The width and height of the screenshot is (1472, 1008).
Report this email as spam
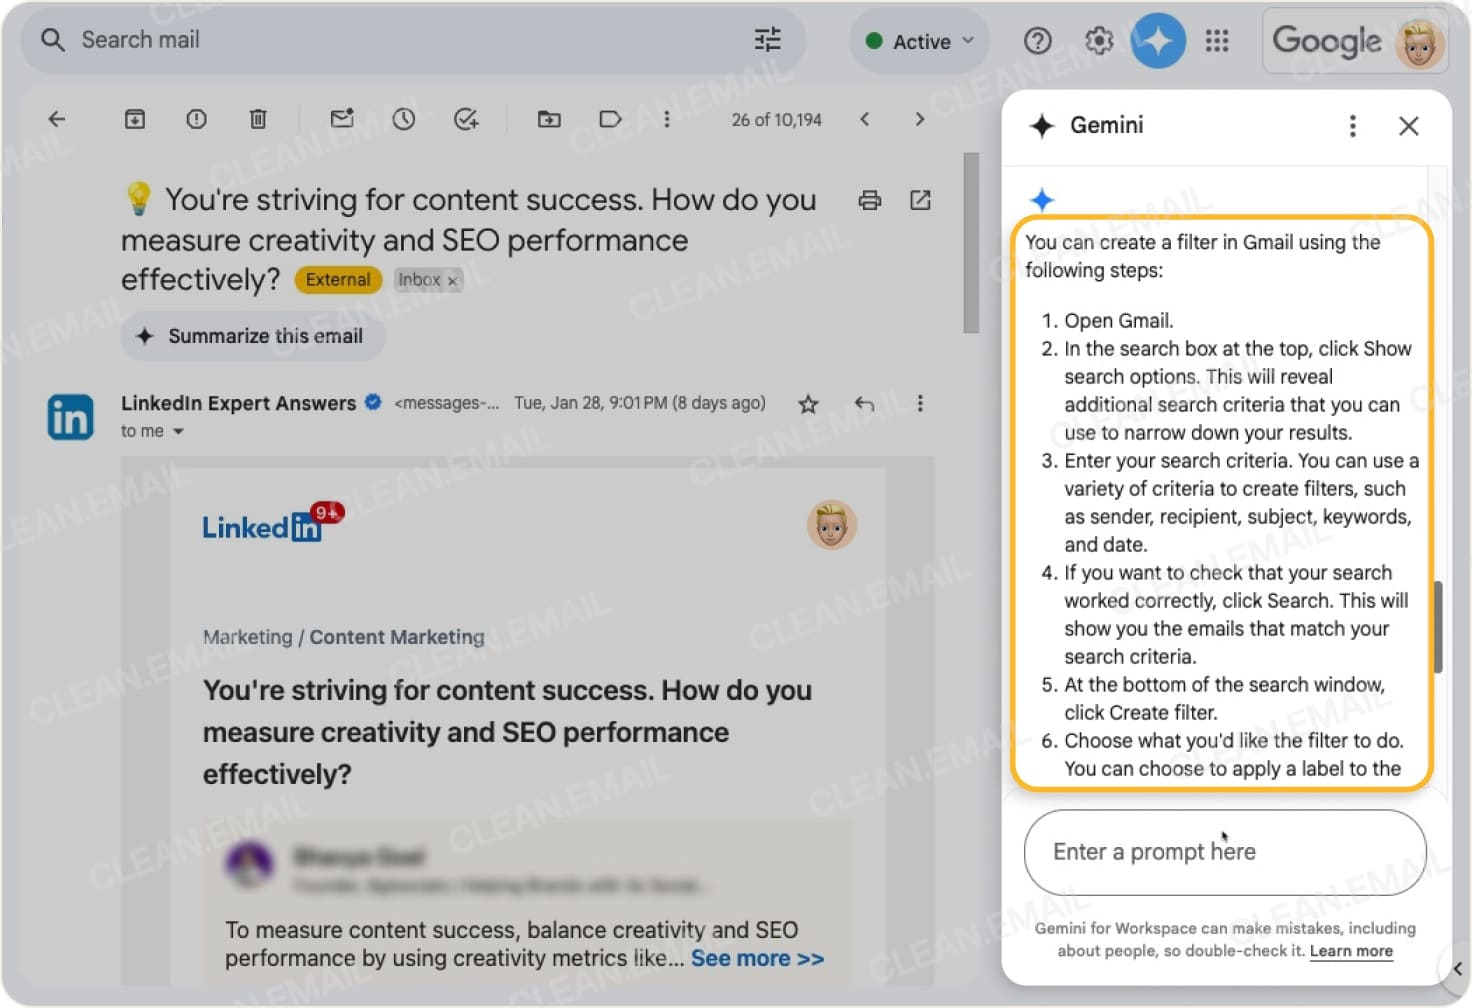(196, 119)
